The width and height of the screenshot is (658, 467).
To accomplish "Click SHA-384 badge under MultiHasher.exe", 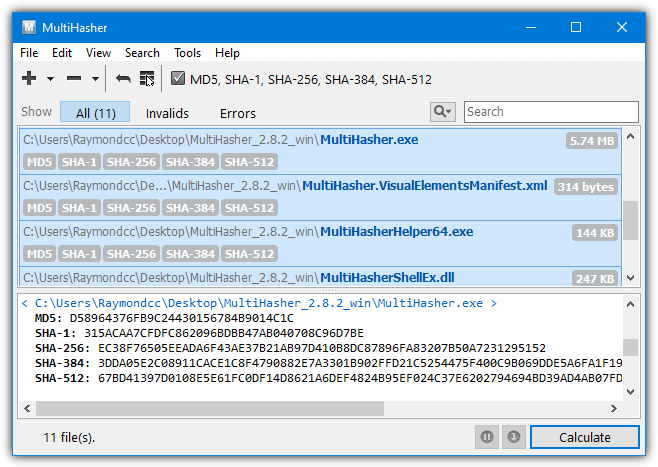I will point(191,162).
